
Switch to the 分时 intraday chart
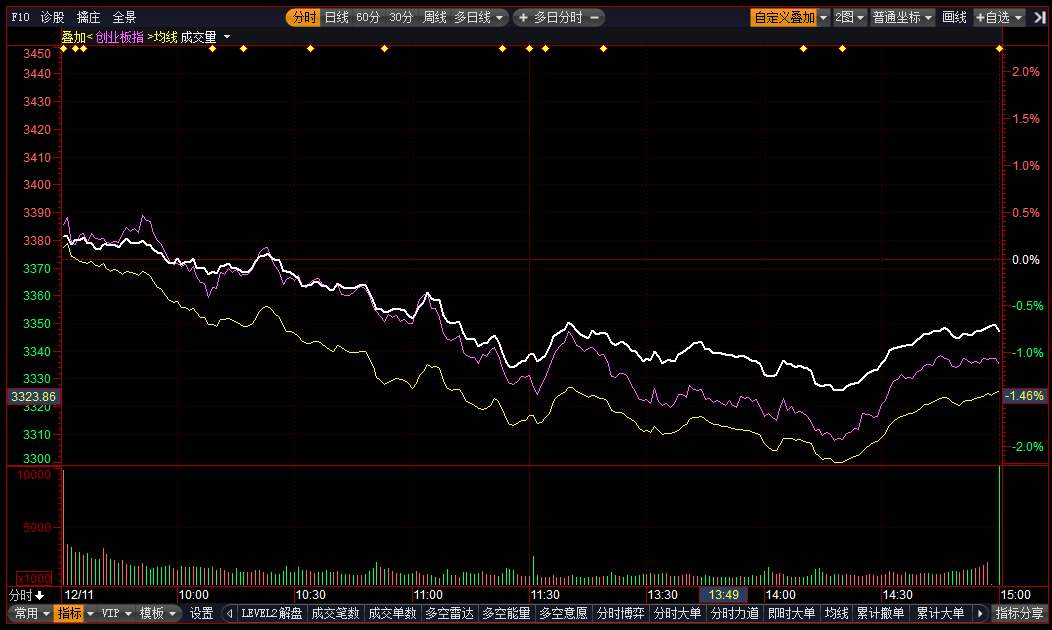click(304, 17)
